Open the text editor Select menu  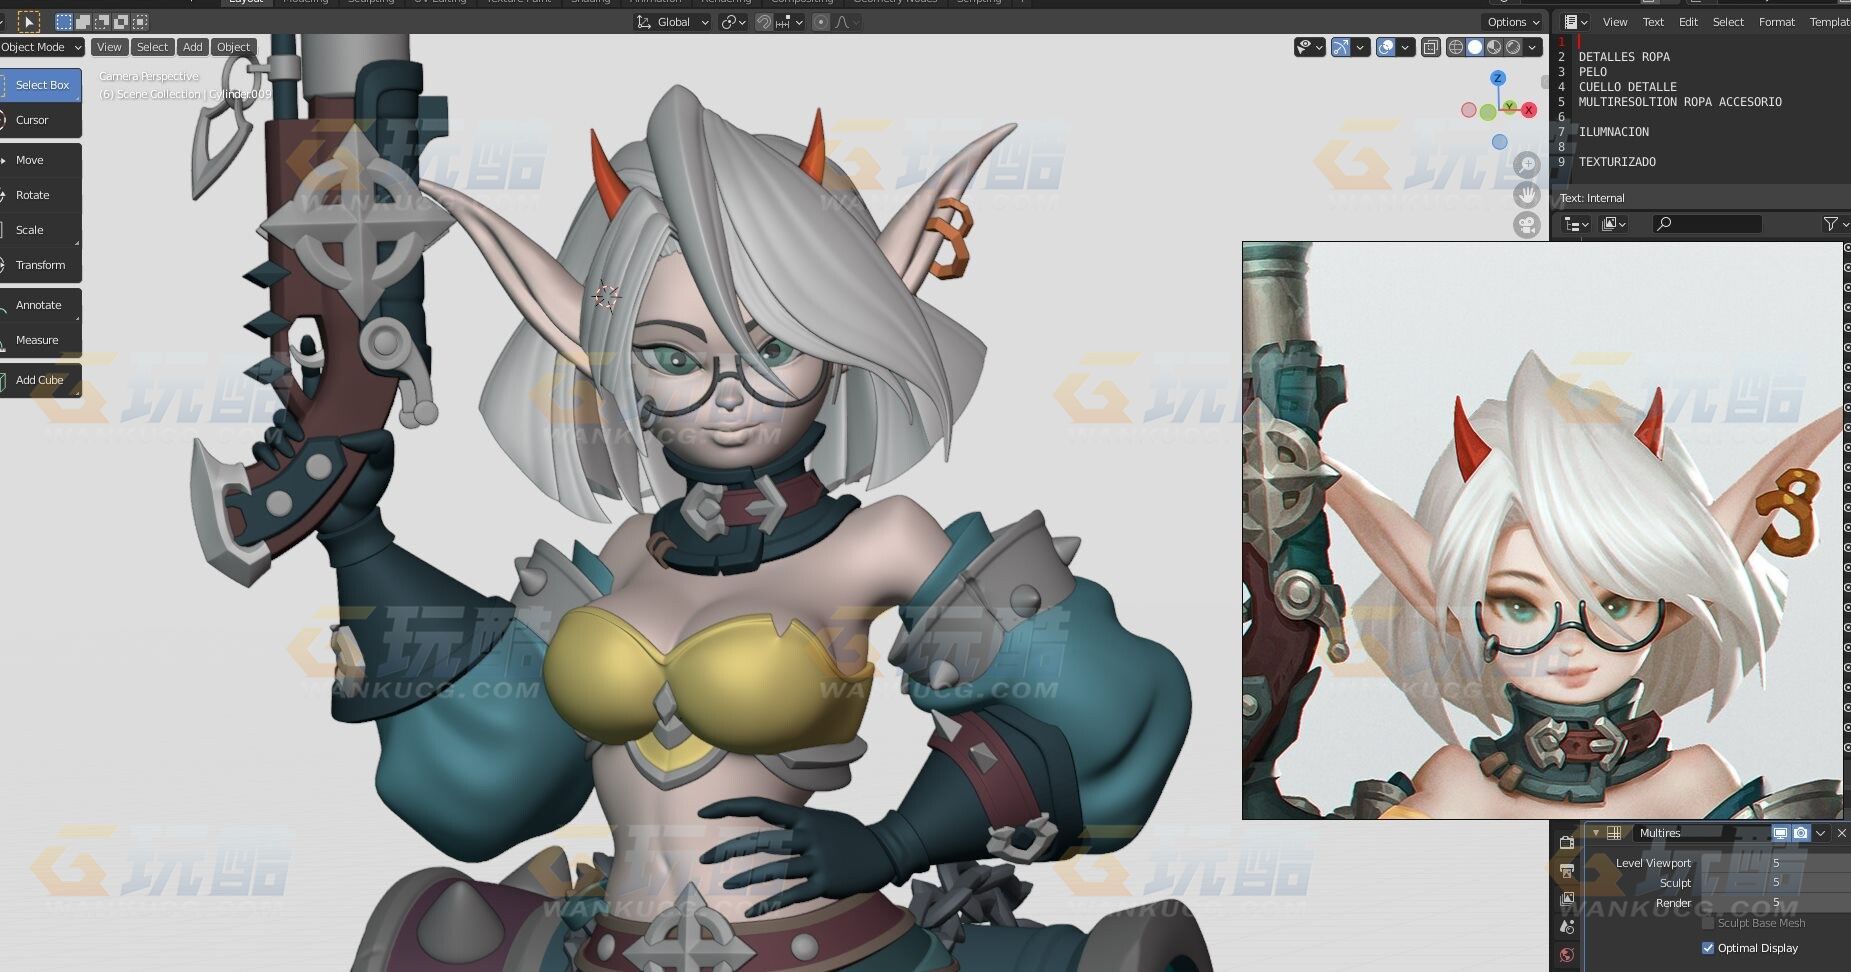click(x=1728, y=22)
